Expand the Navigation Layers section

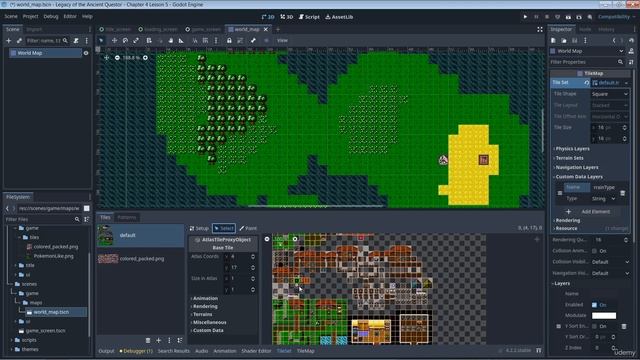pyautogui.click(x=576, y=167)
